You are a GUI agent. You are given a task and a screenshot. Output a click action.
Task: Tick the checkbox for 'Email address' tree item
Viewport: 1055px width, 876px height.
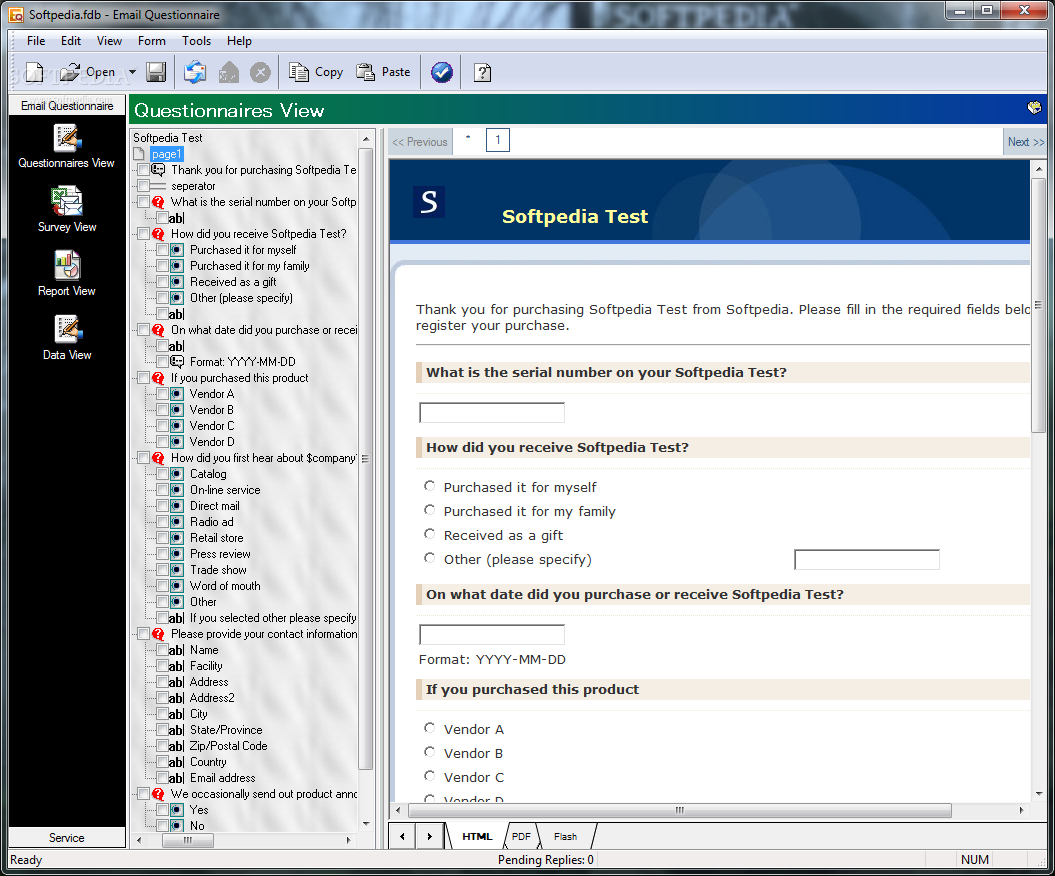(162, 778)
